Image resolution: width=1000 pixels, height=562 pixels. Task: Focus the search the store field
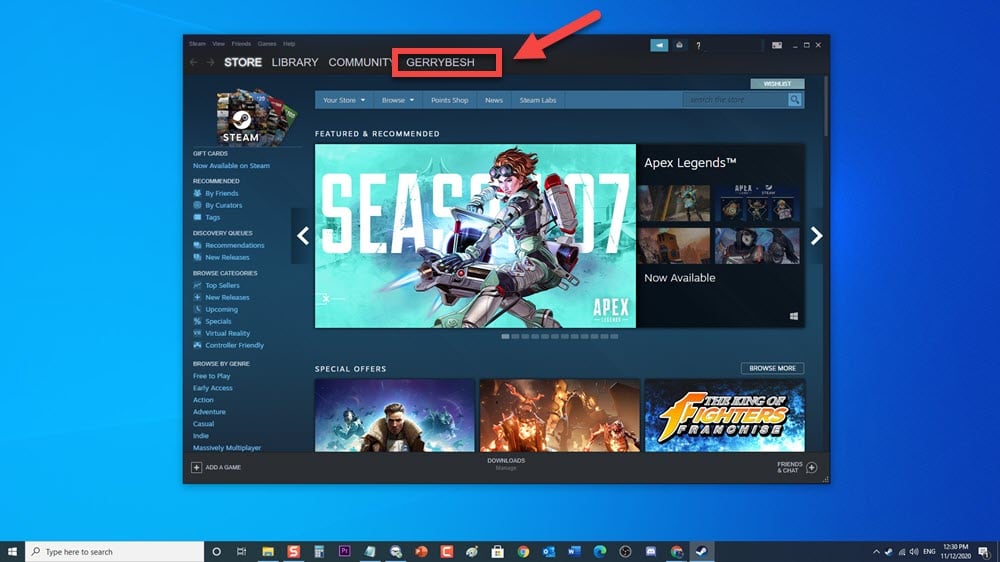[735, 100]
